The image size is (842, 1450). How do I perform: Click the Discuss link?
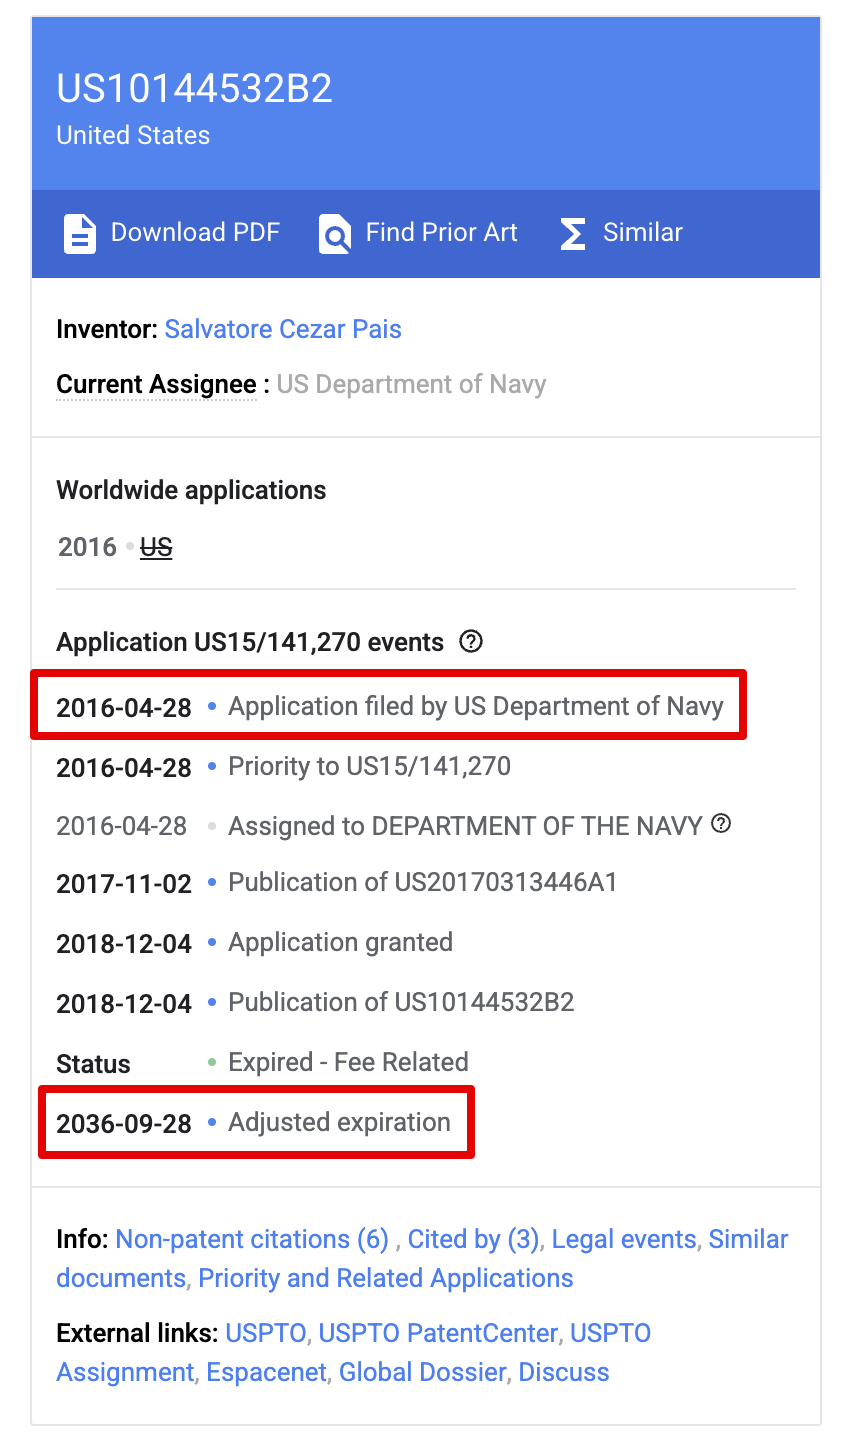[x=564, y=1372]
